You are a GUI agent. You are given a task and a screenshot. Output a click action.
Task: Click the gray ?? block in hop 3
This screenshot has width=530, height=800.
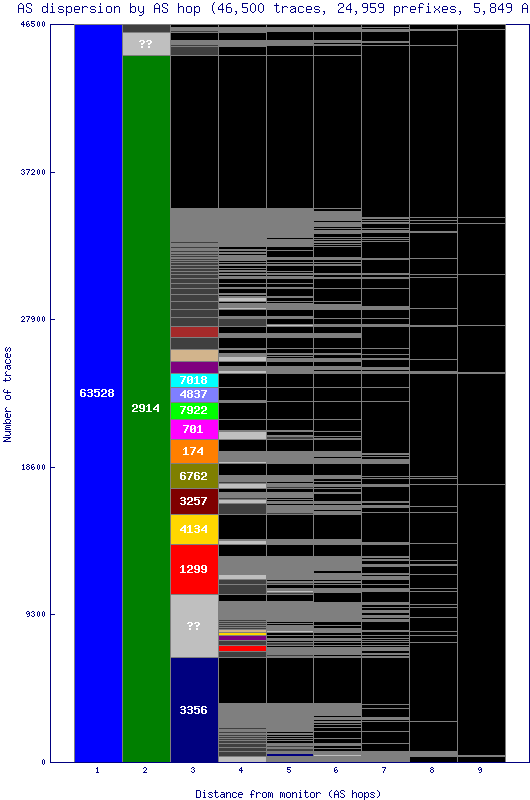[194, 626]
